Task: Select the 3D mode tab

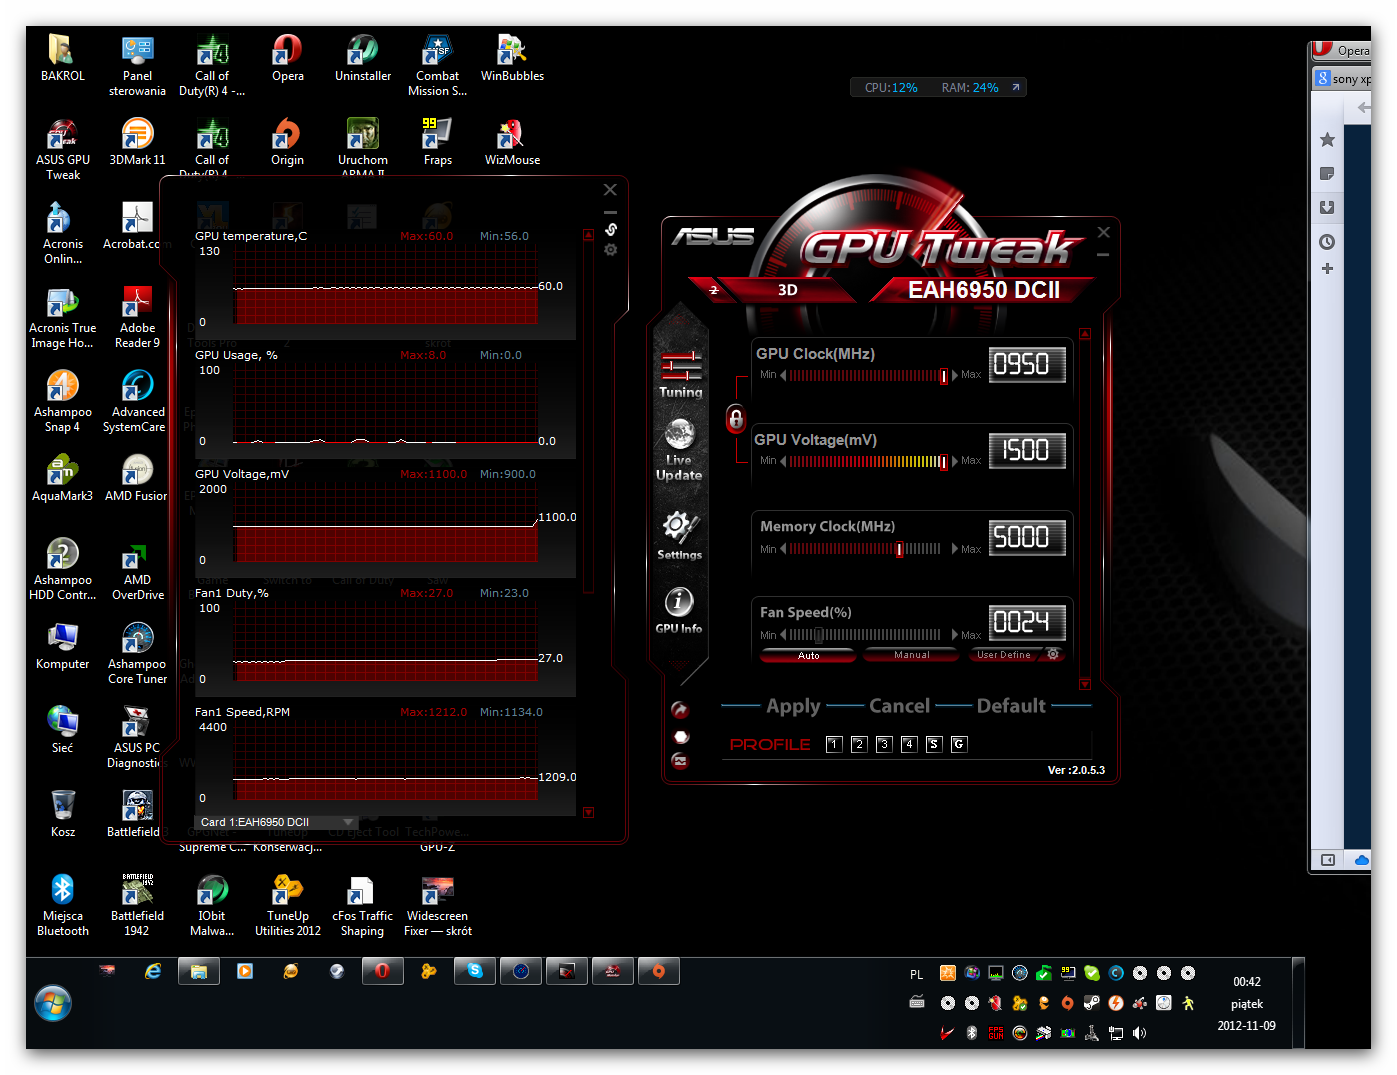Action: (x=788, y=290)
